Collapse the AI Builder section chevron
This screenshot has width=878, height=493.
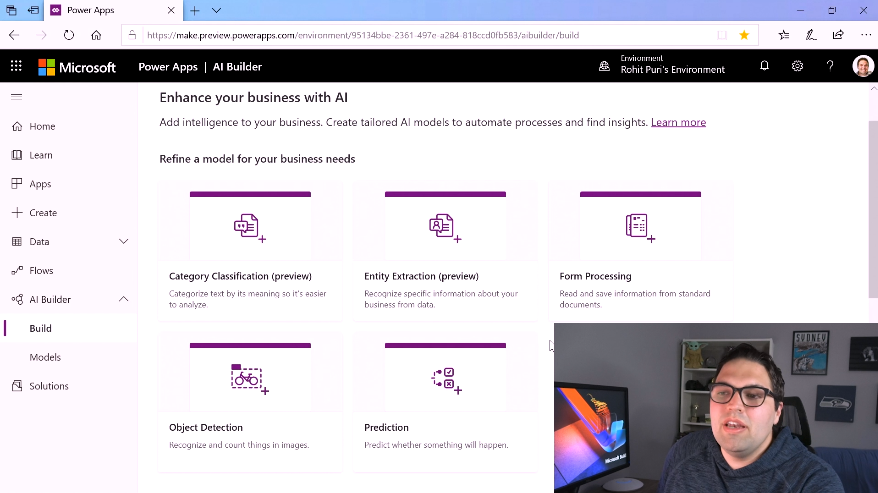point(124,299)
